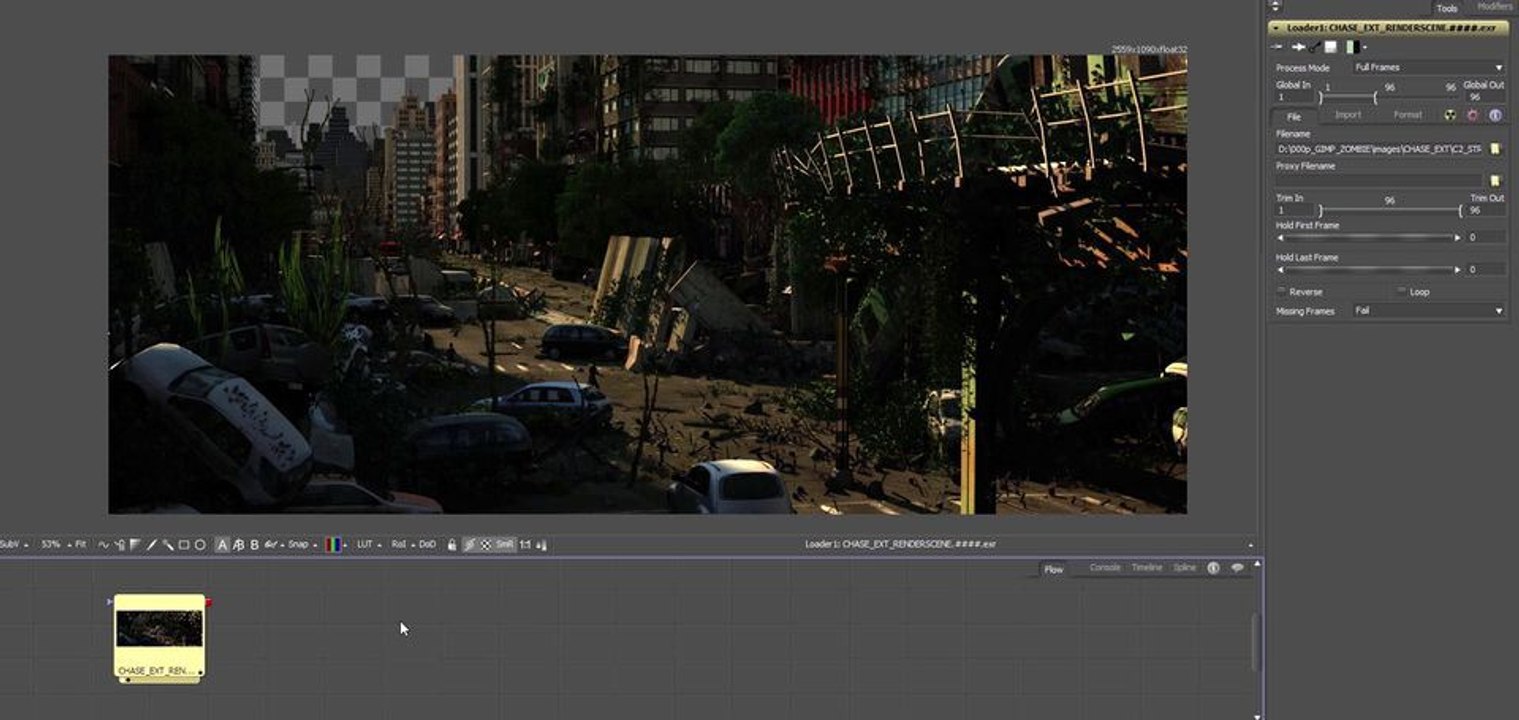The width and height of the screenshot is (1519, 720).
Task: Click right arrow of Hold First Frame
Action: [x=1457, y=237]
